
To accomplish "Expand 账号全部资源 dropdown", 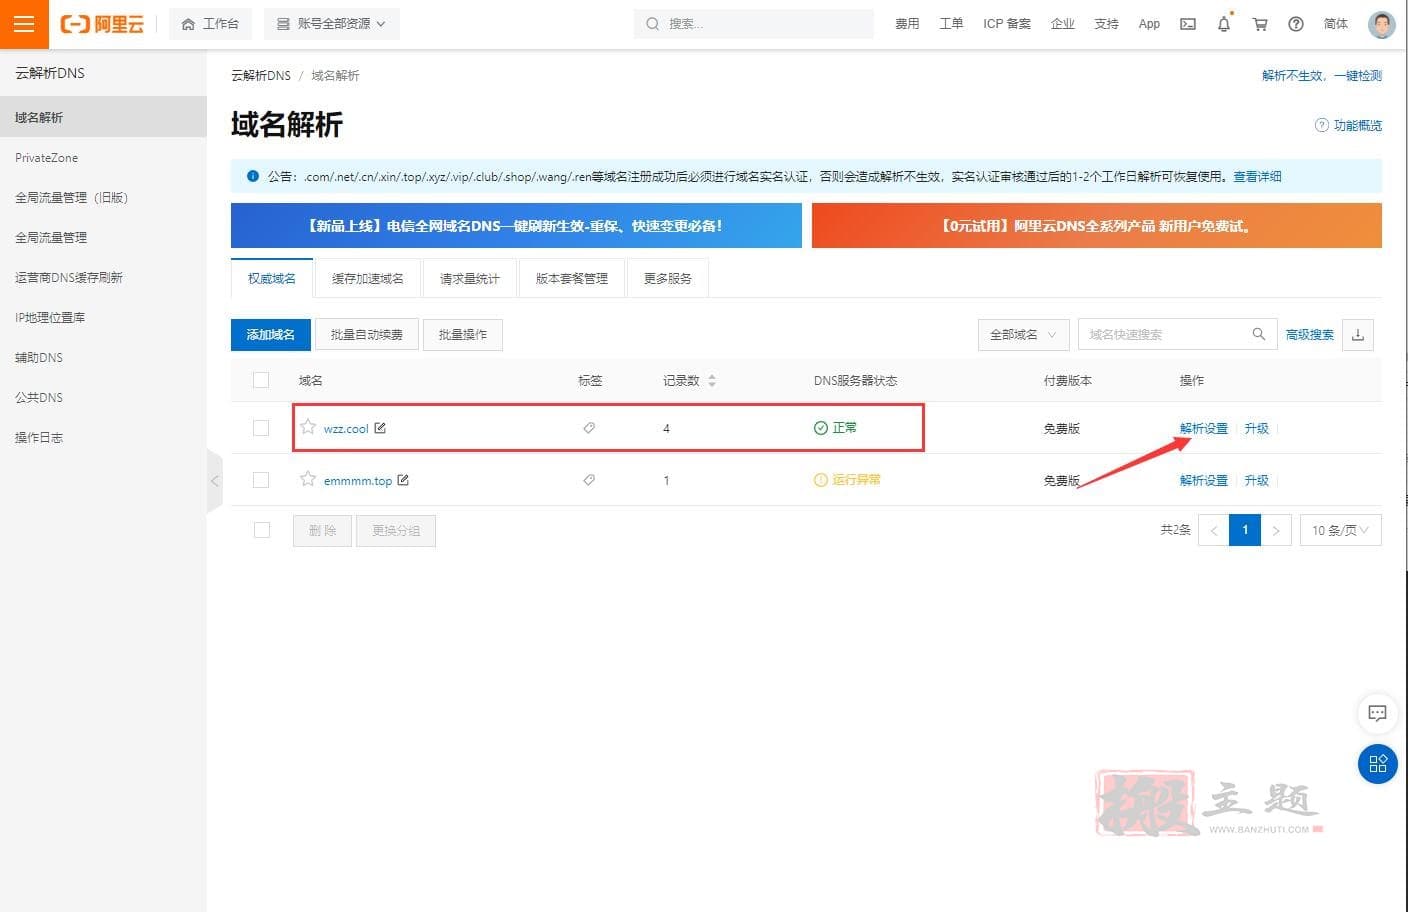I will (x=332, y=24).
